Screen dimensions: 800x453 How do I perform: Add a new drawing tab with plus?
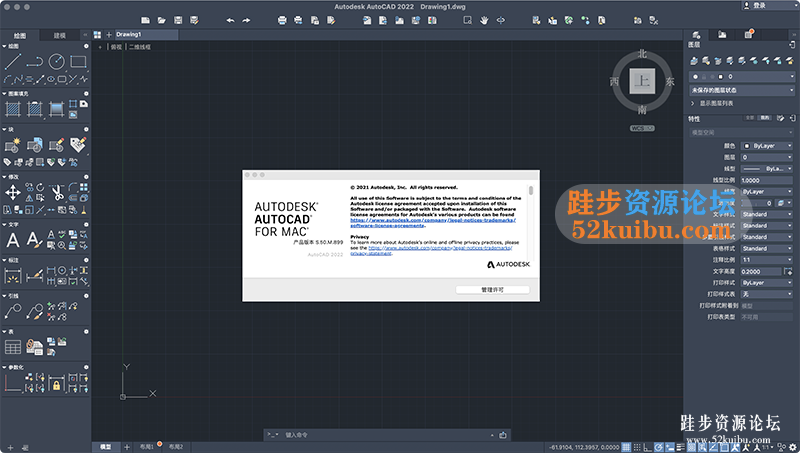[109, 35]
